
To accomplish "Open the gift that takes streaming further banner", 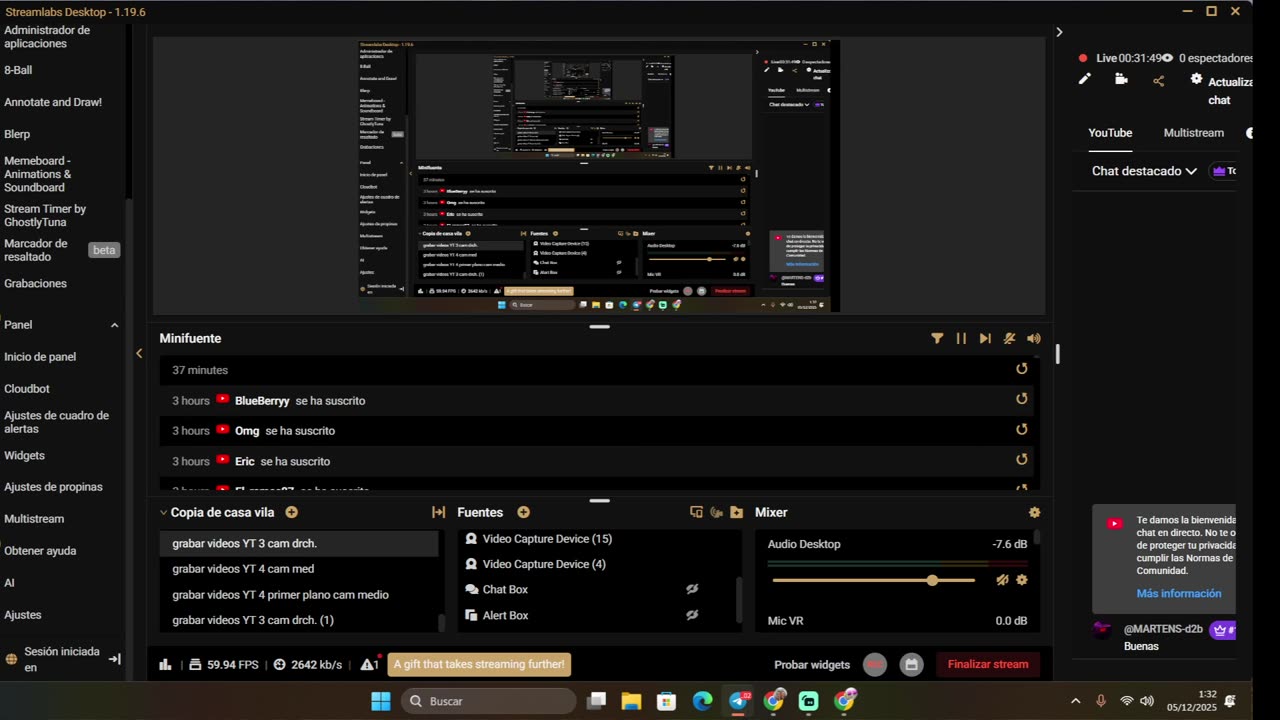I will click(479, 664).
